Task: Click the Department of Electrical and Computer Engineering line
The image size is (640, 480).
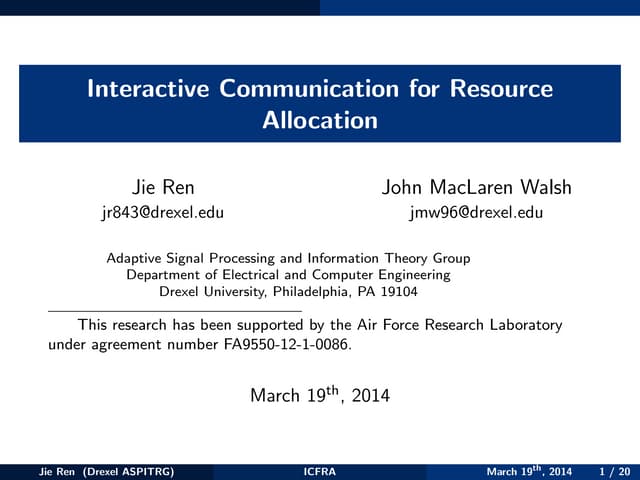Action: pos(288,275)
